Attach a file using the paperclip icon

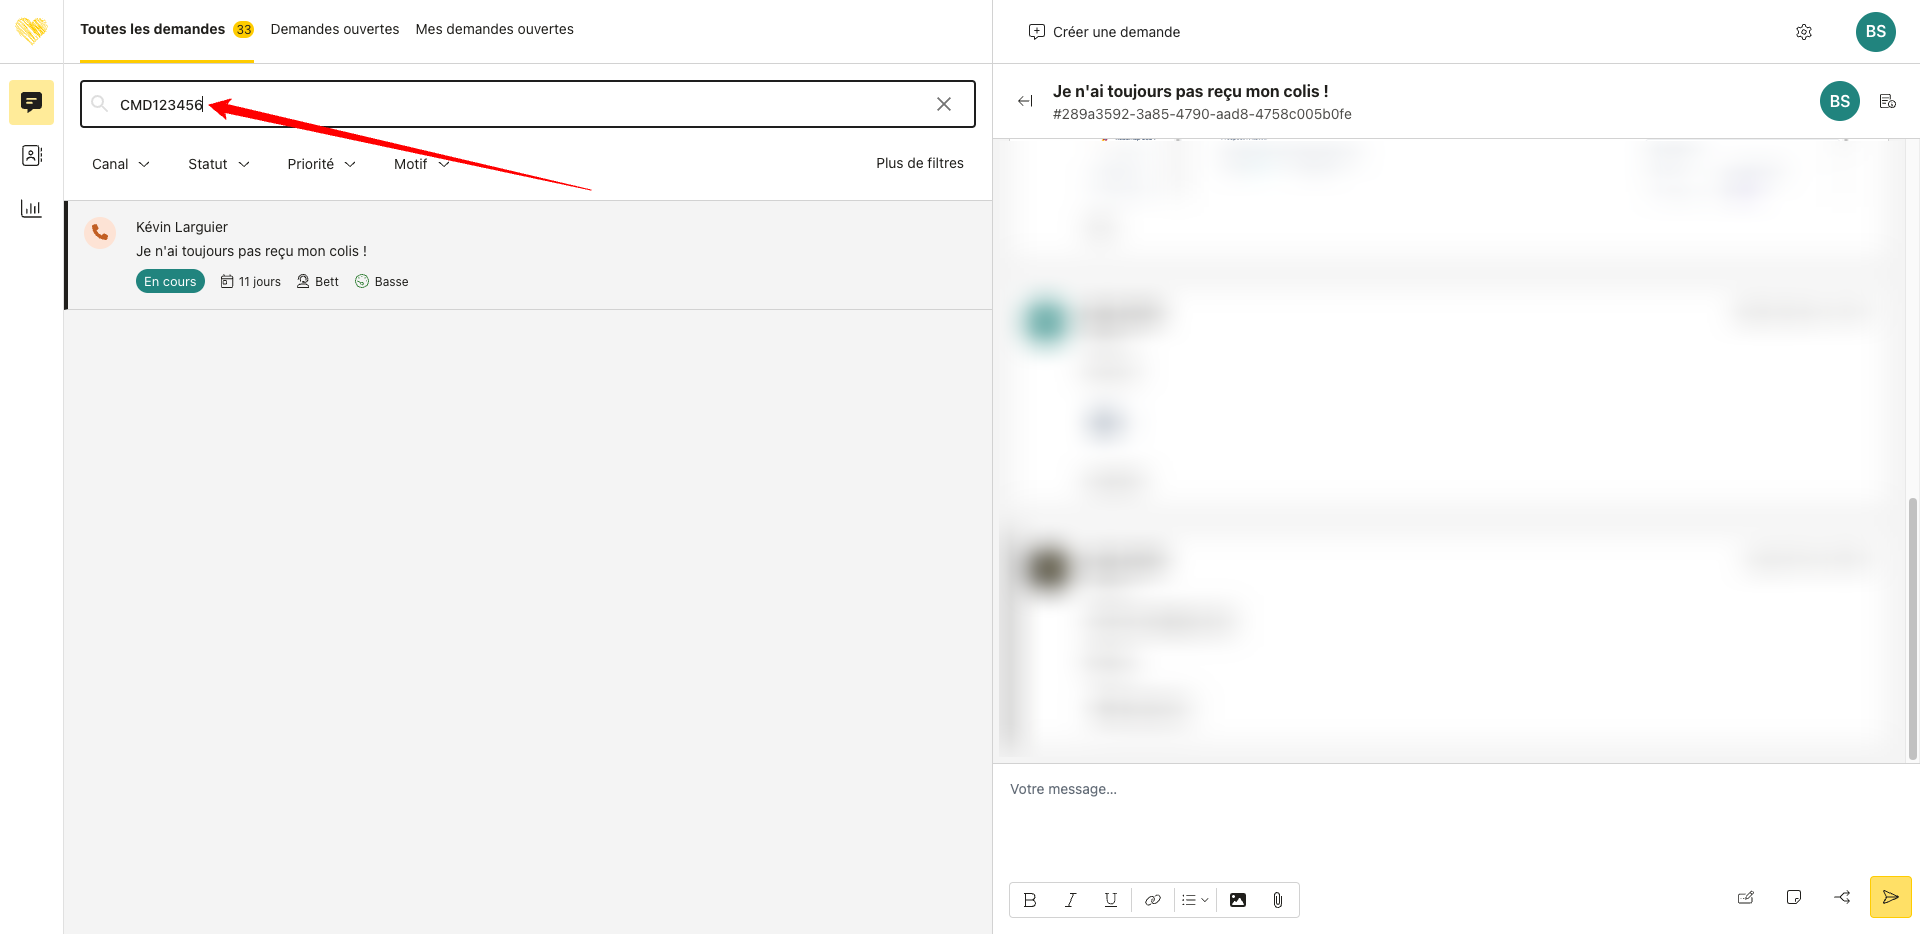[x=1277, y=900]
